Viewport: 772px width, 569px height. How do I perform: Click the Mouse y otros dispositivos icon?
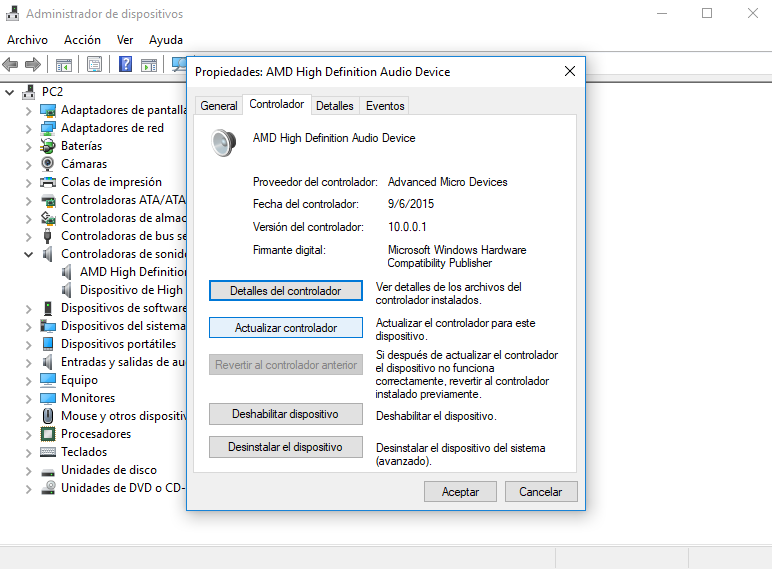(48, 416)
